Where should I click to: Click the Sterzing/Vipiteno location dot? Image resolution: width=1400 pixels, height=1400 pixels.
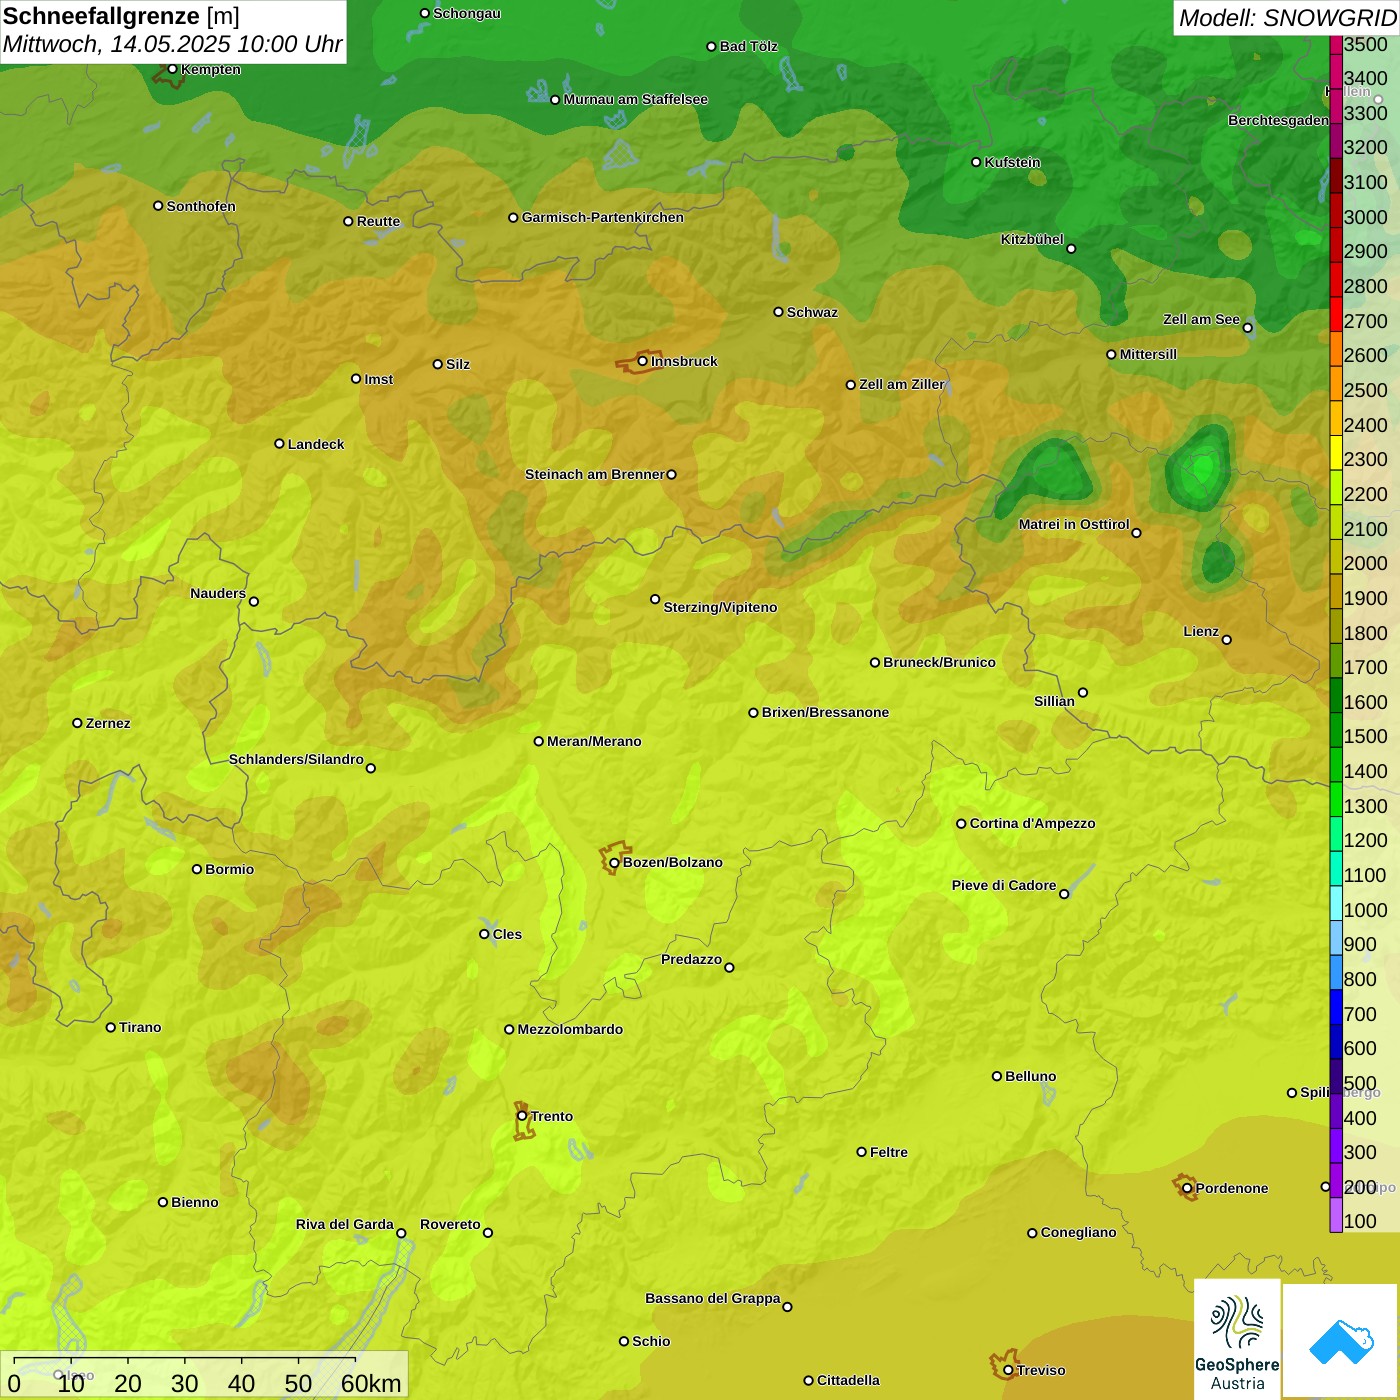[655, 599]
